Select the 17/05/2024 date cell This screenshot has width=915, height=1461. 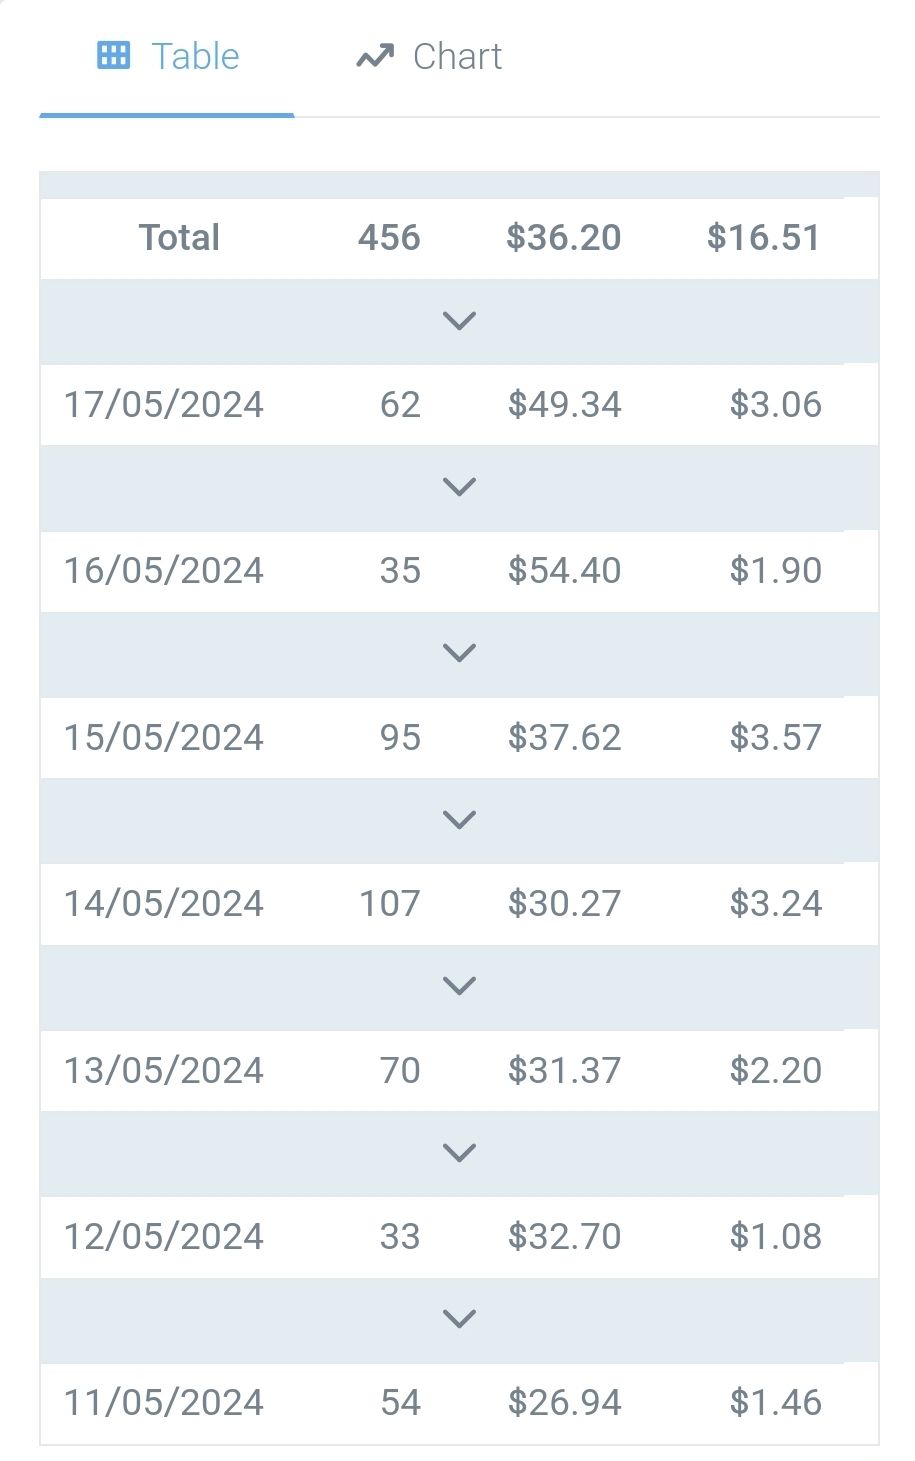pos(164,405)
